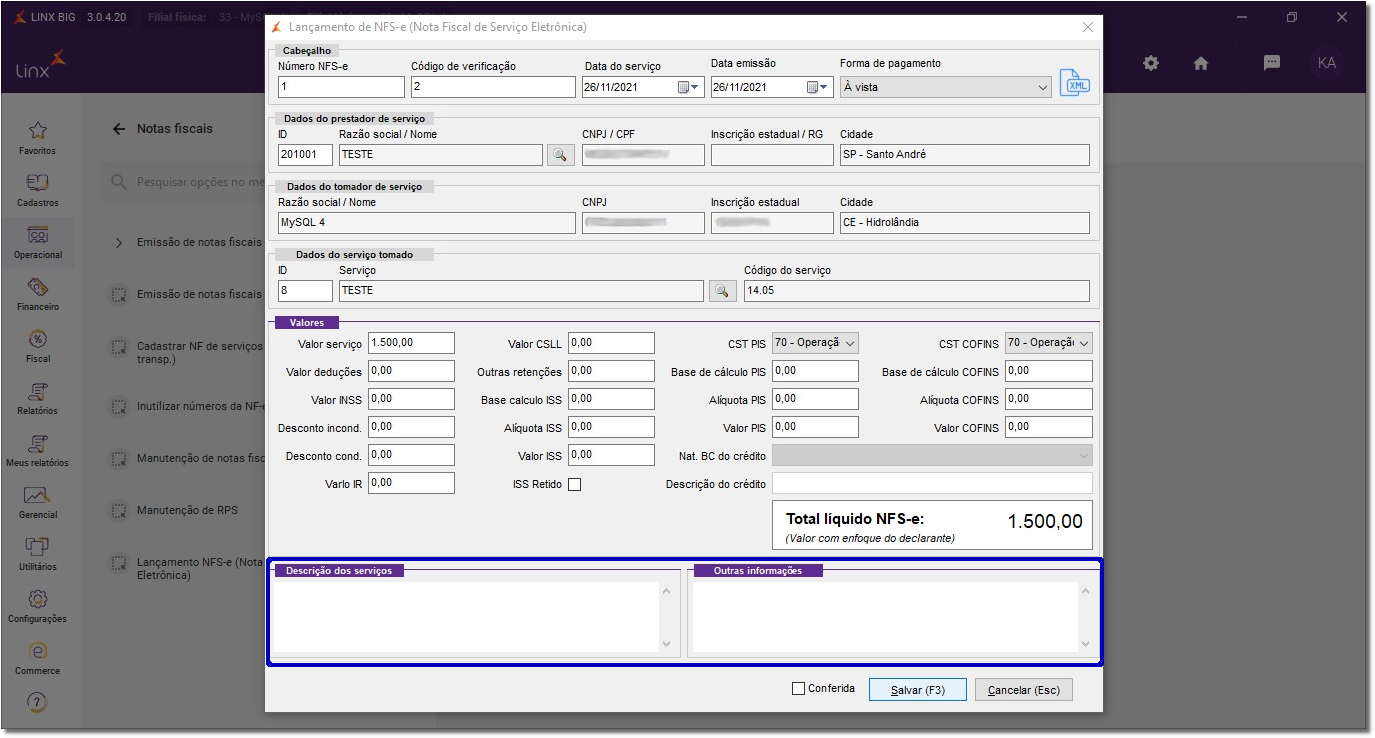The height and width of the screenshot is (738, 1375).
Task: Open Nat. BC do crédito dropdown
Action: click(933, 456)
